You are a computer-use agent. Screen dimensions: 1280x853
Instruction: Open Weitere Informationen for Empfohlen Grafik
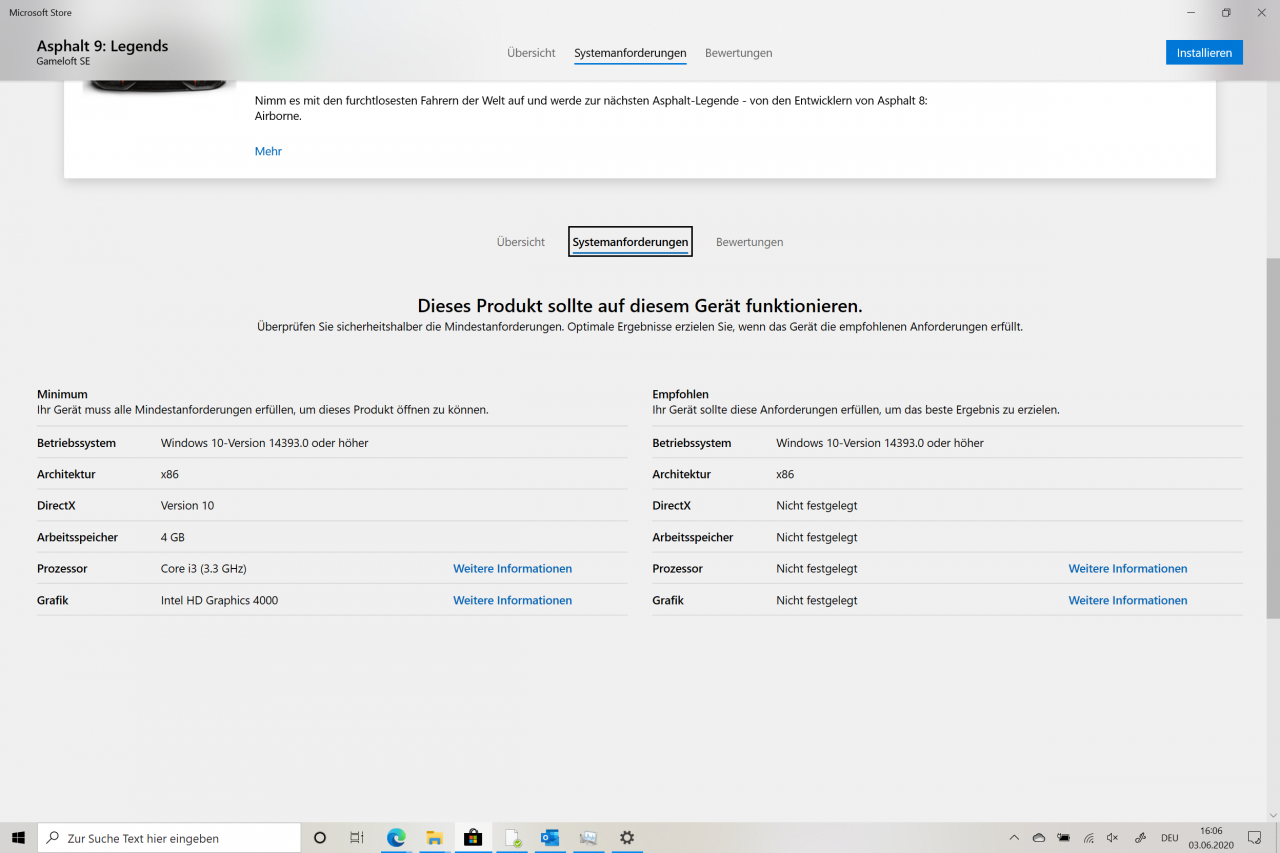tap(1128, 601)
